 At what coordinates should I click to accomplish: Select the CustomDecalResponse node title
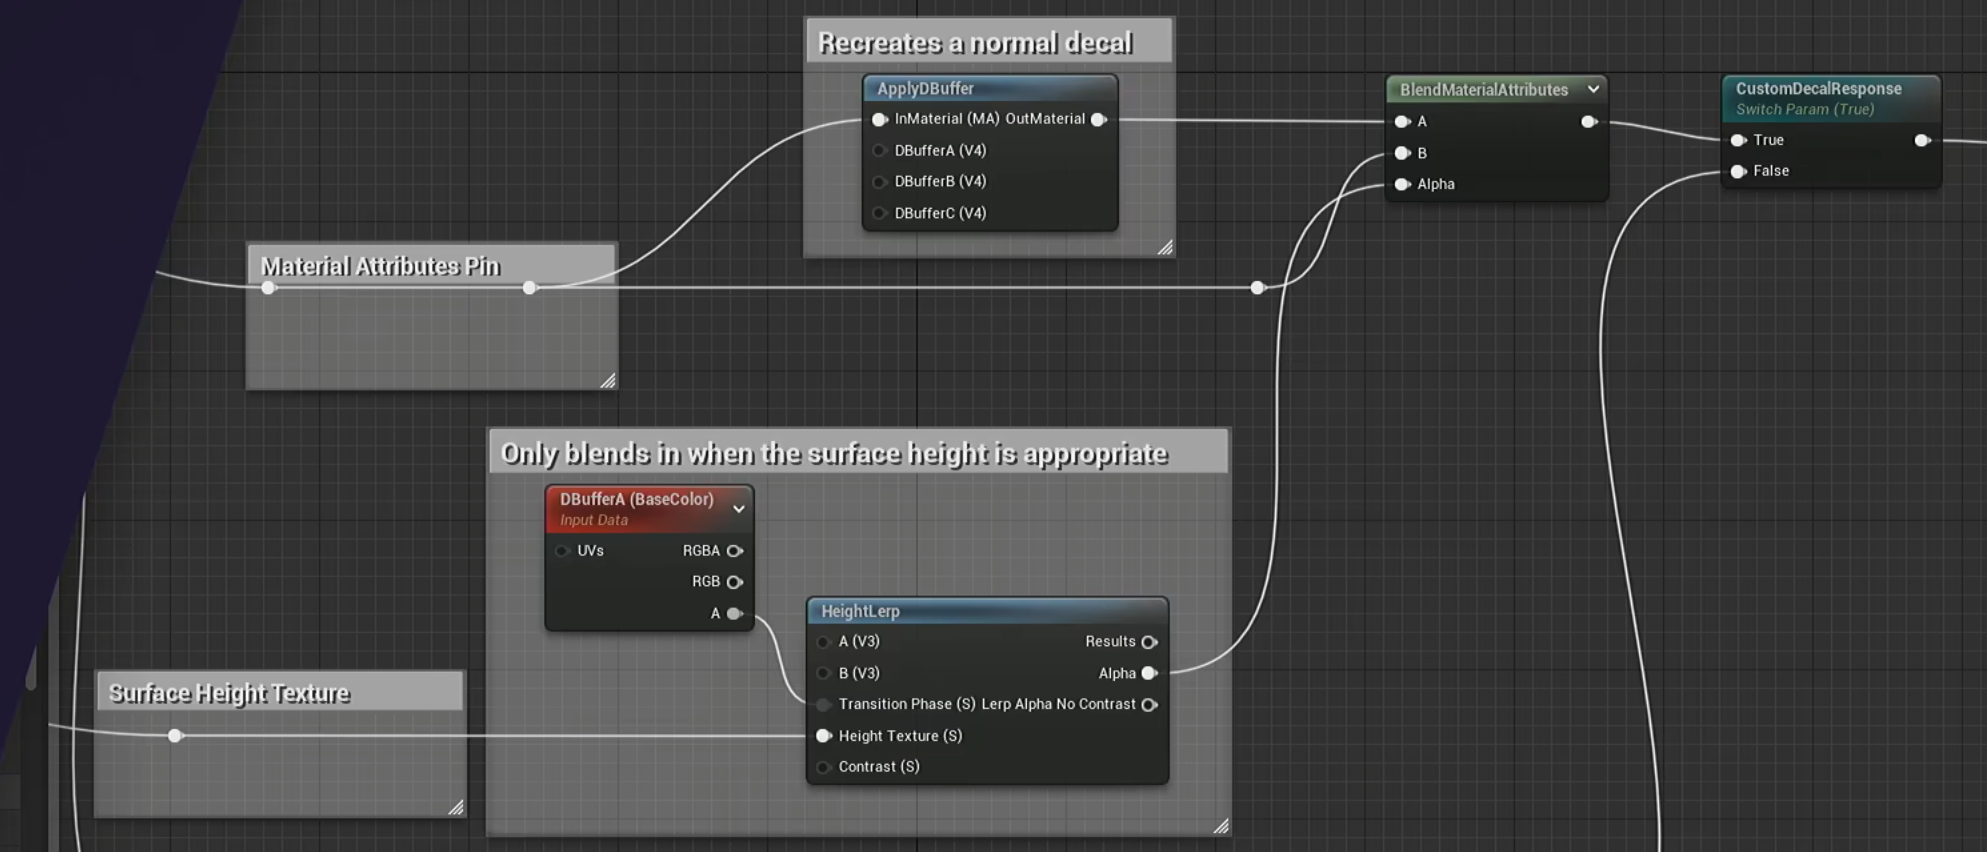click(1818, 89)
